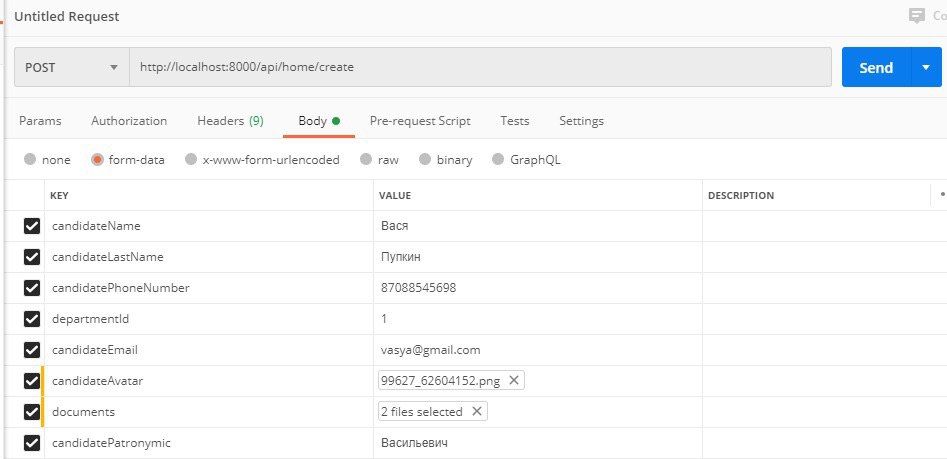Viewport: 947px width, 459px height.
Task: Choose the binary body option
Action: pyautogui.click(x=425, y=159)
